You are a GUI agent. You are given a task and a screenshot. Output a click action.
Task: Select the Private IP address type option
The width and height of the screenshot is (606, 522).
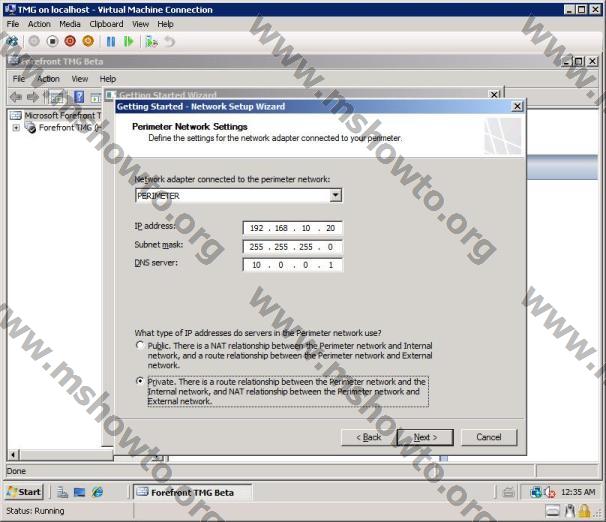[x=140, y=382]
